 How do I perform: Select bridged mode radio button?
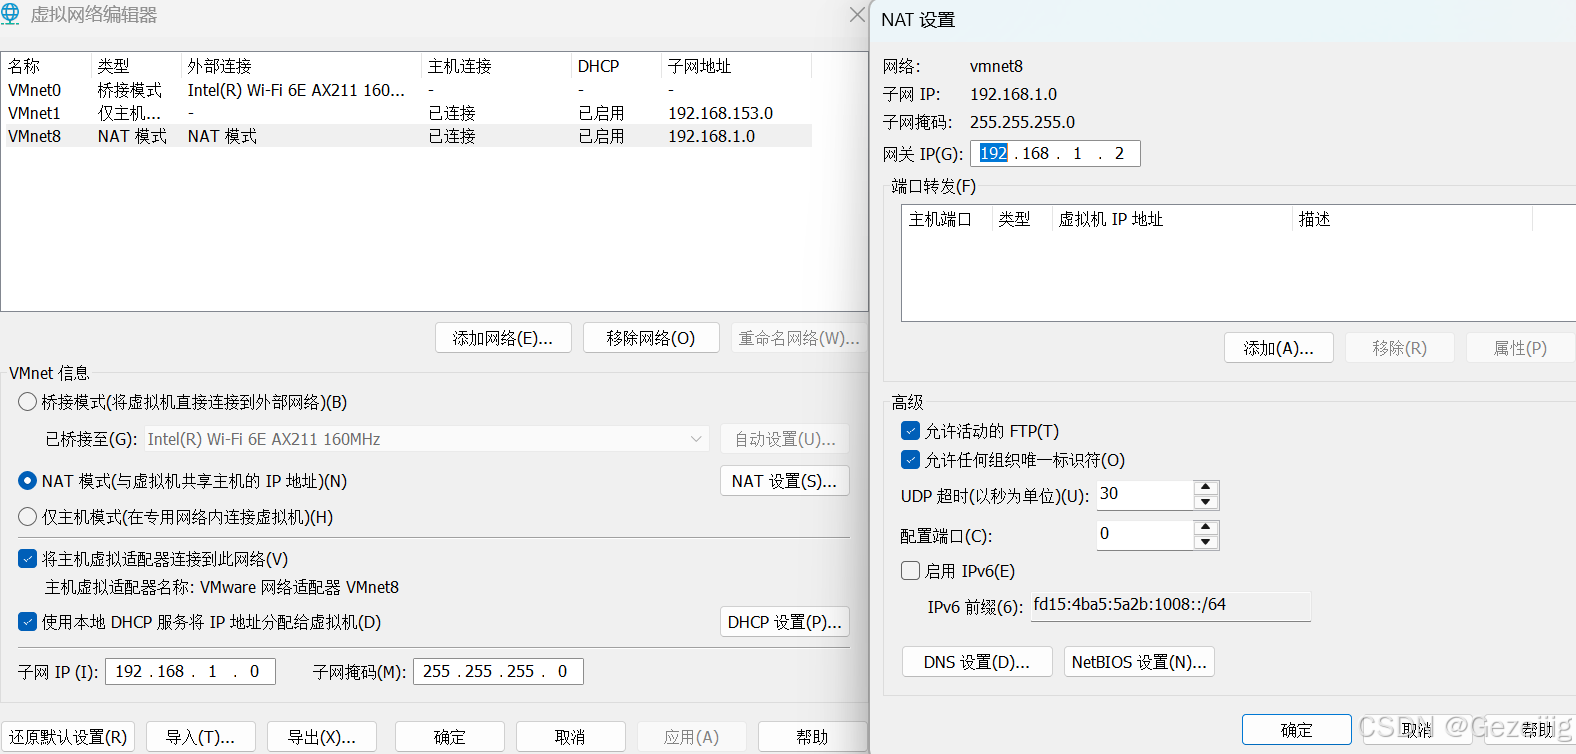click(28, 402)
